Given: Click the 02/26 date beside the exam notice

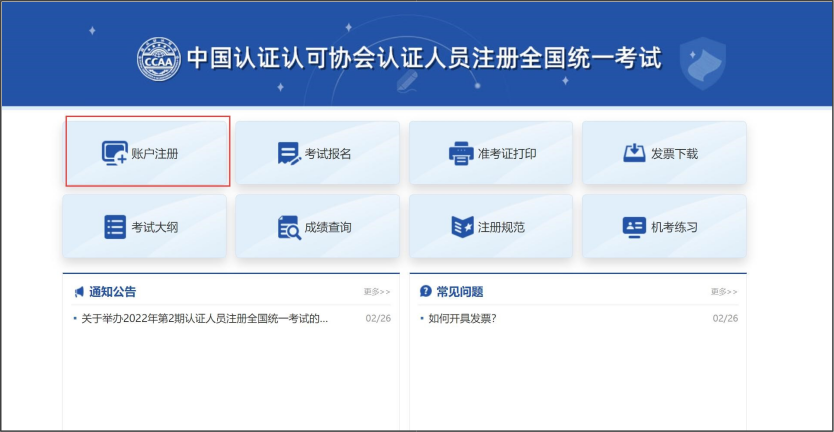Looking at the screenshot, I should 378,319.
